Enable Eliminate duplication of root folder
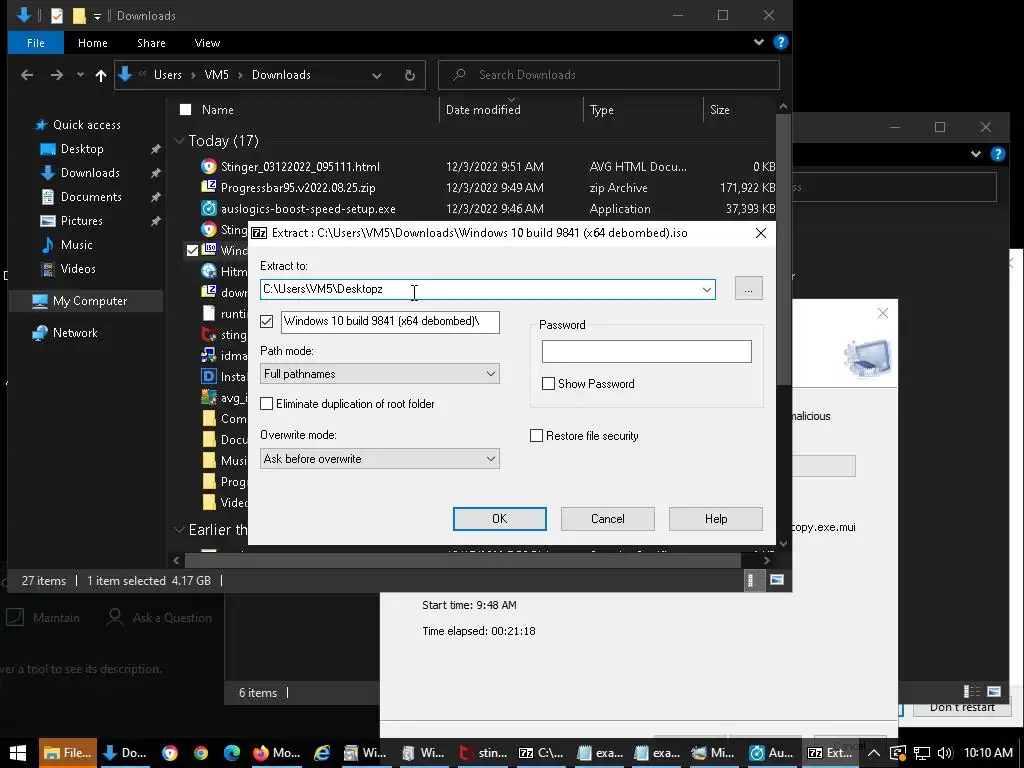The height and width of the screenshot is (768, 1024). (x=266, y=404)
